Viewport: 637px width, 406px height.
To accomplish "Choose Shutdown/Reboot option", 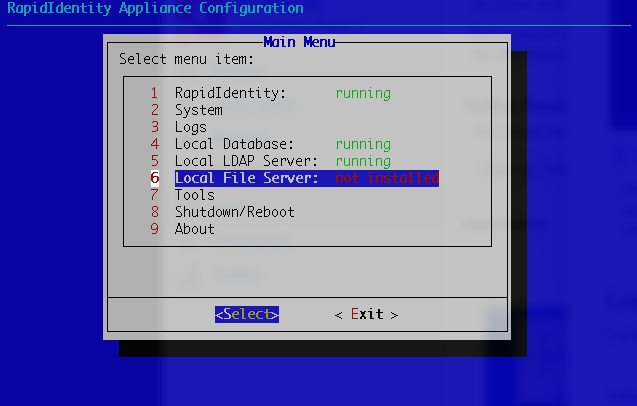I will click(234, 212).
